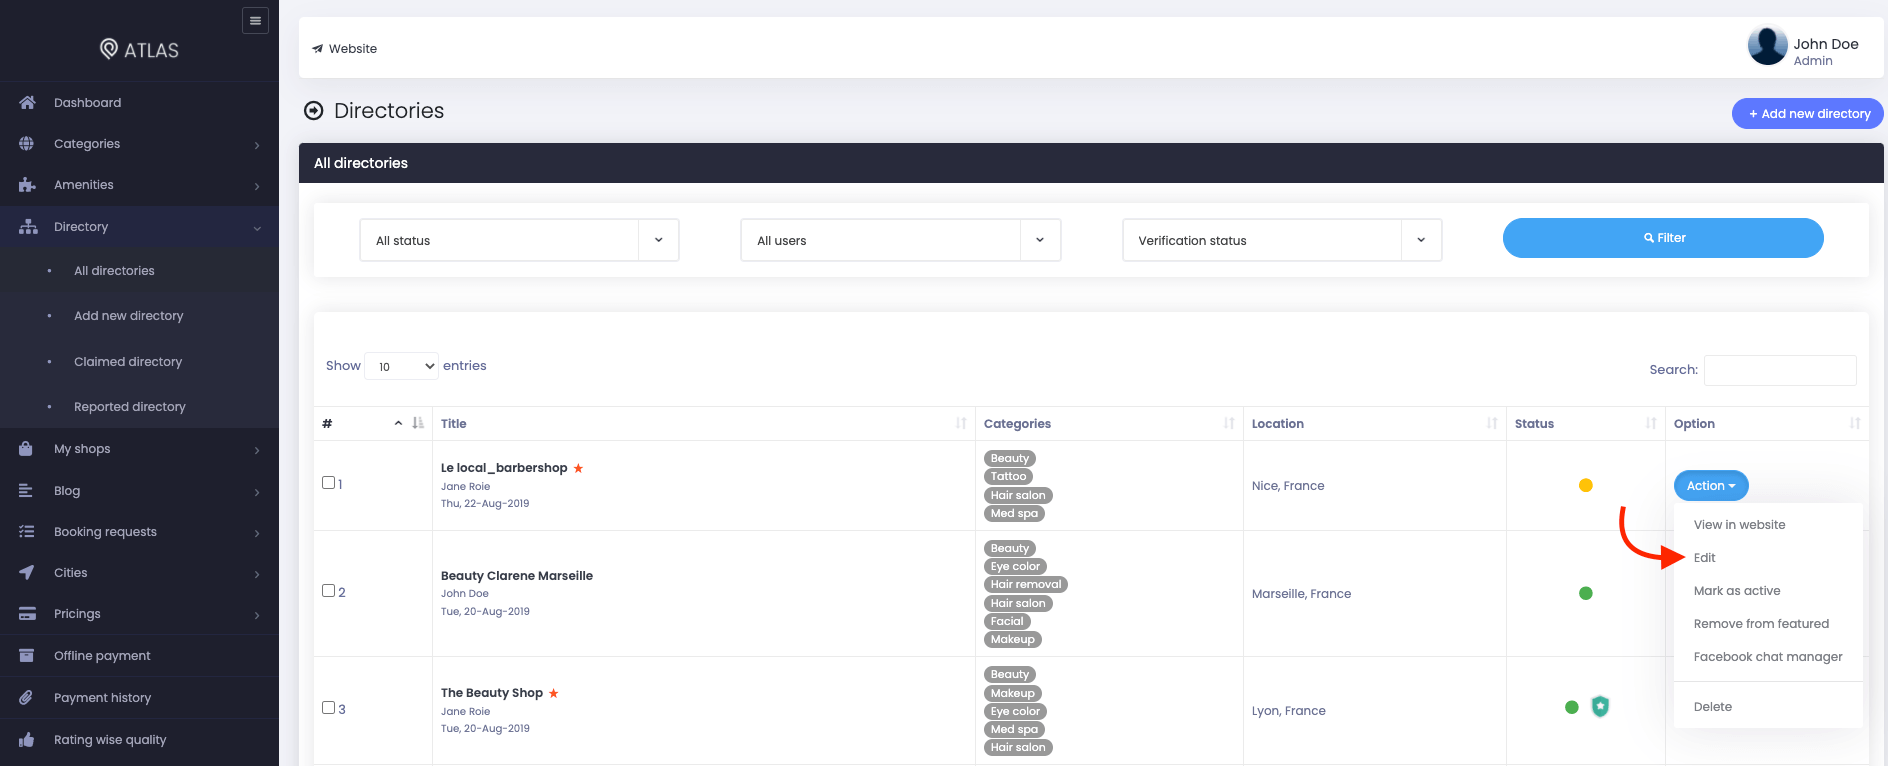Click the Dashboard home icon
This screenshot has height=766, width=1888.
click(x=27, y=102)
